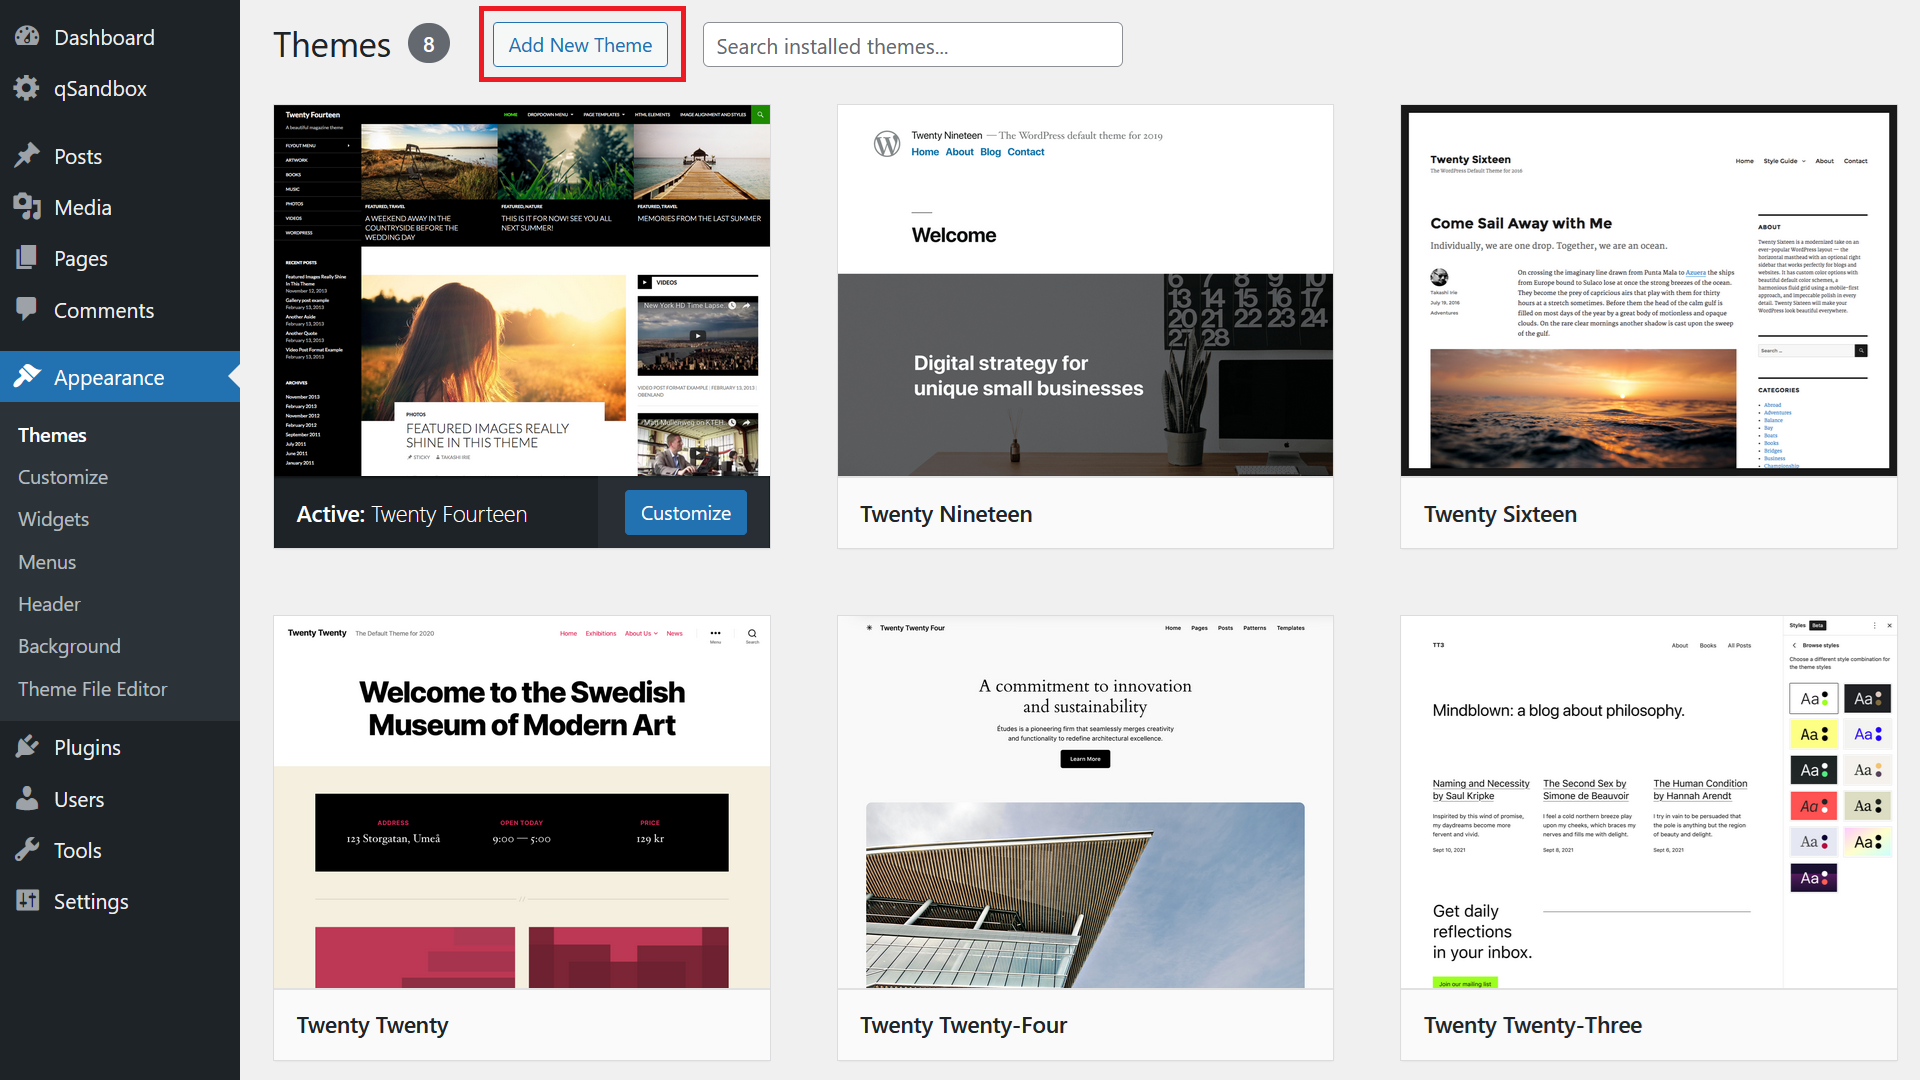Open the Plugins menu label
Screen dimensions: 1920x1080
pyautogui.click(x=87, y=748)
